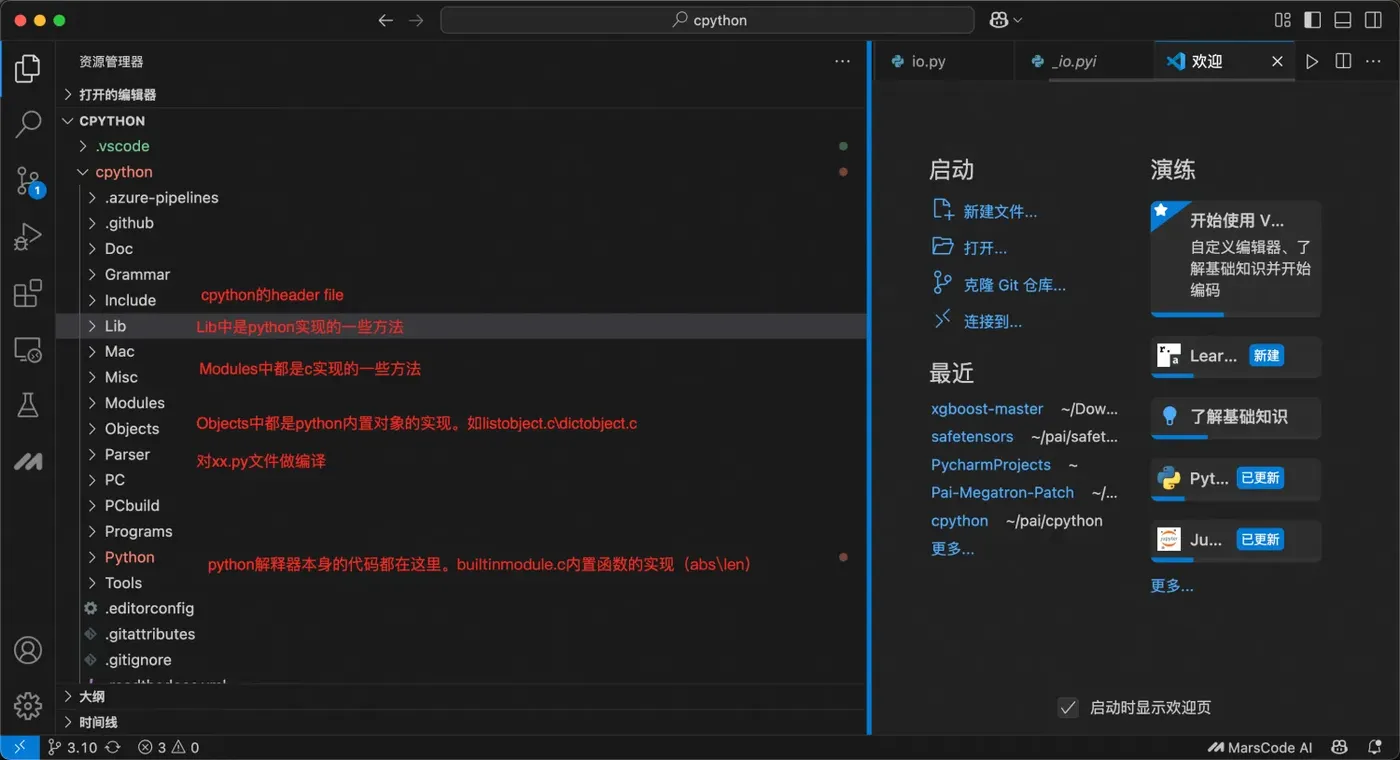Open 开始使用 V... walkthrough card

[1236, 258]
